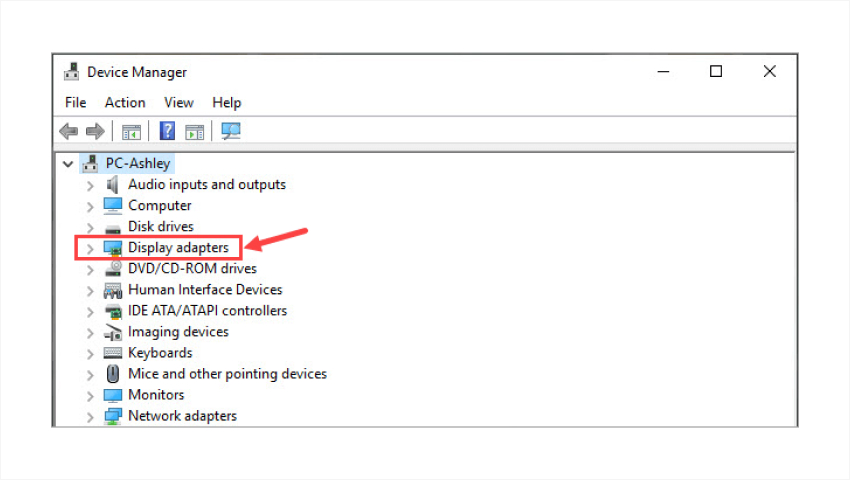This screenshot has height=480, width=850.
Task: Open the View menu
Action: pos(179,103)
